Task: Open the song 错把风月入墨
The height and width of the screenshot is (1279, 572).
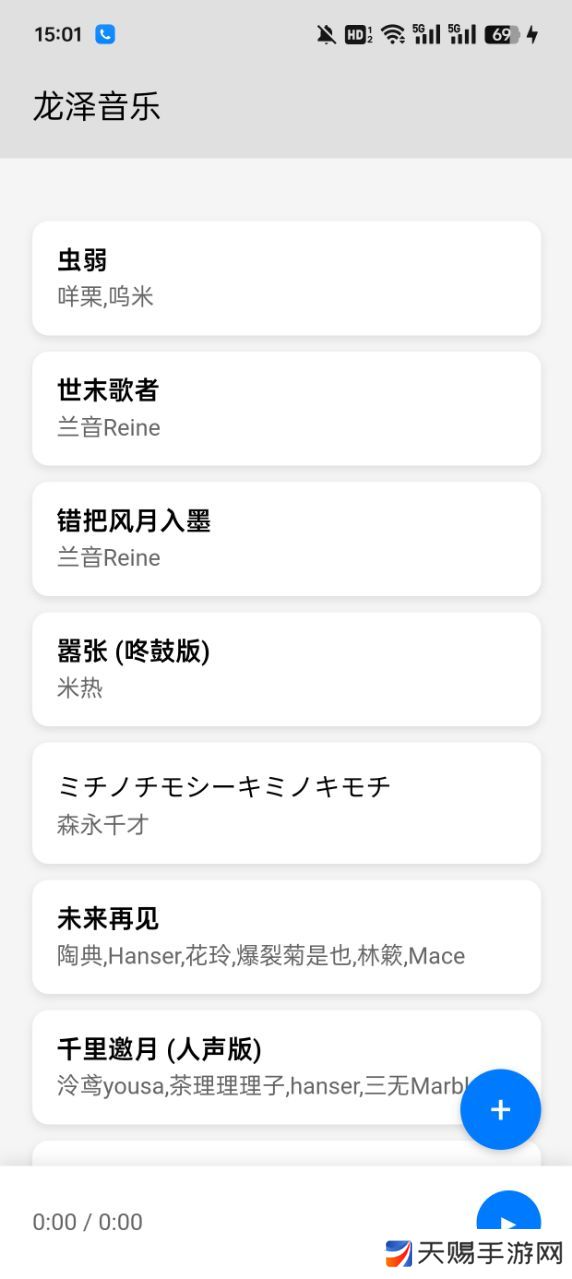Action: click(287, 539)
